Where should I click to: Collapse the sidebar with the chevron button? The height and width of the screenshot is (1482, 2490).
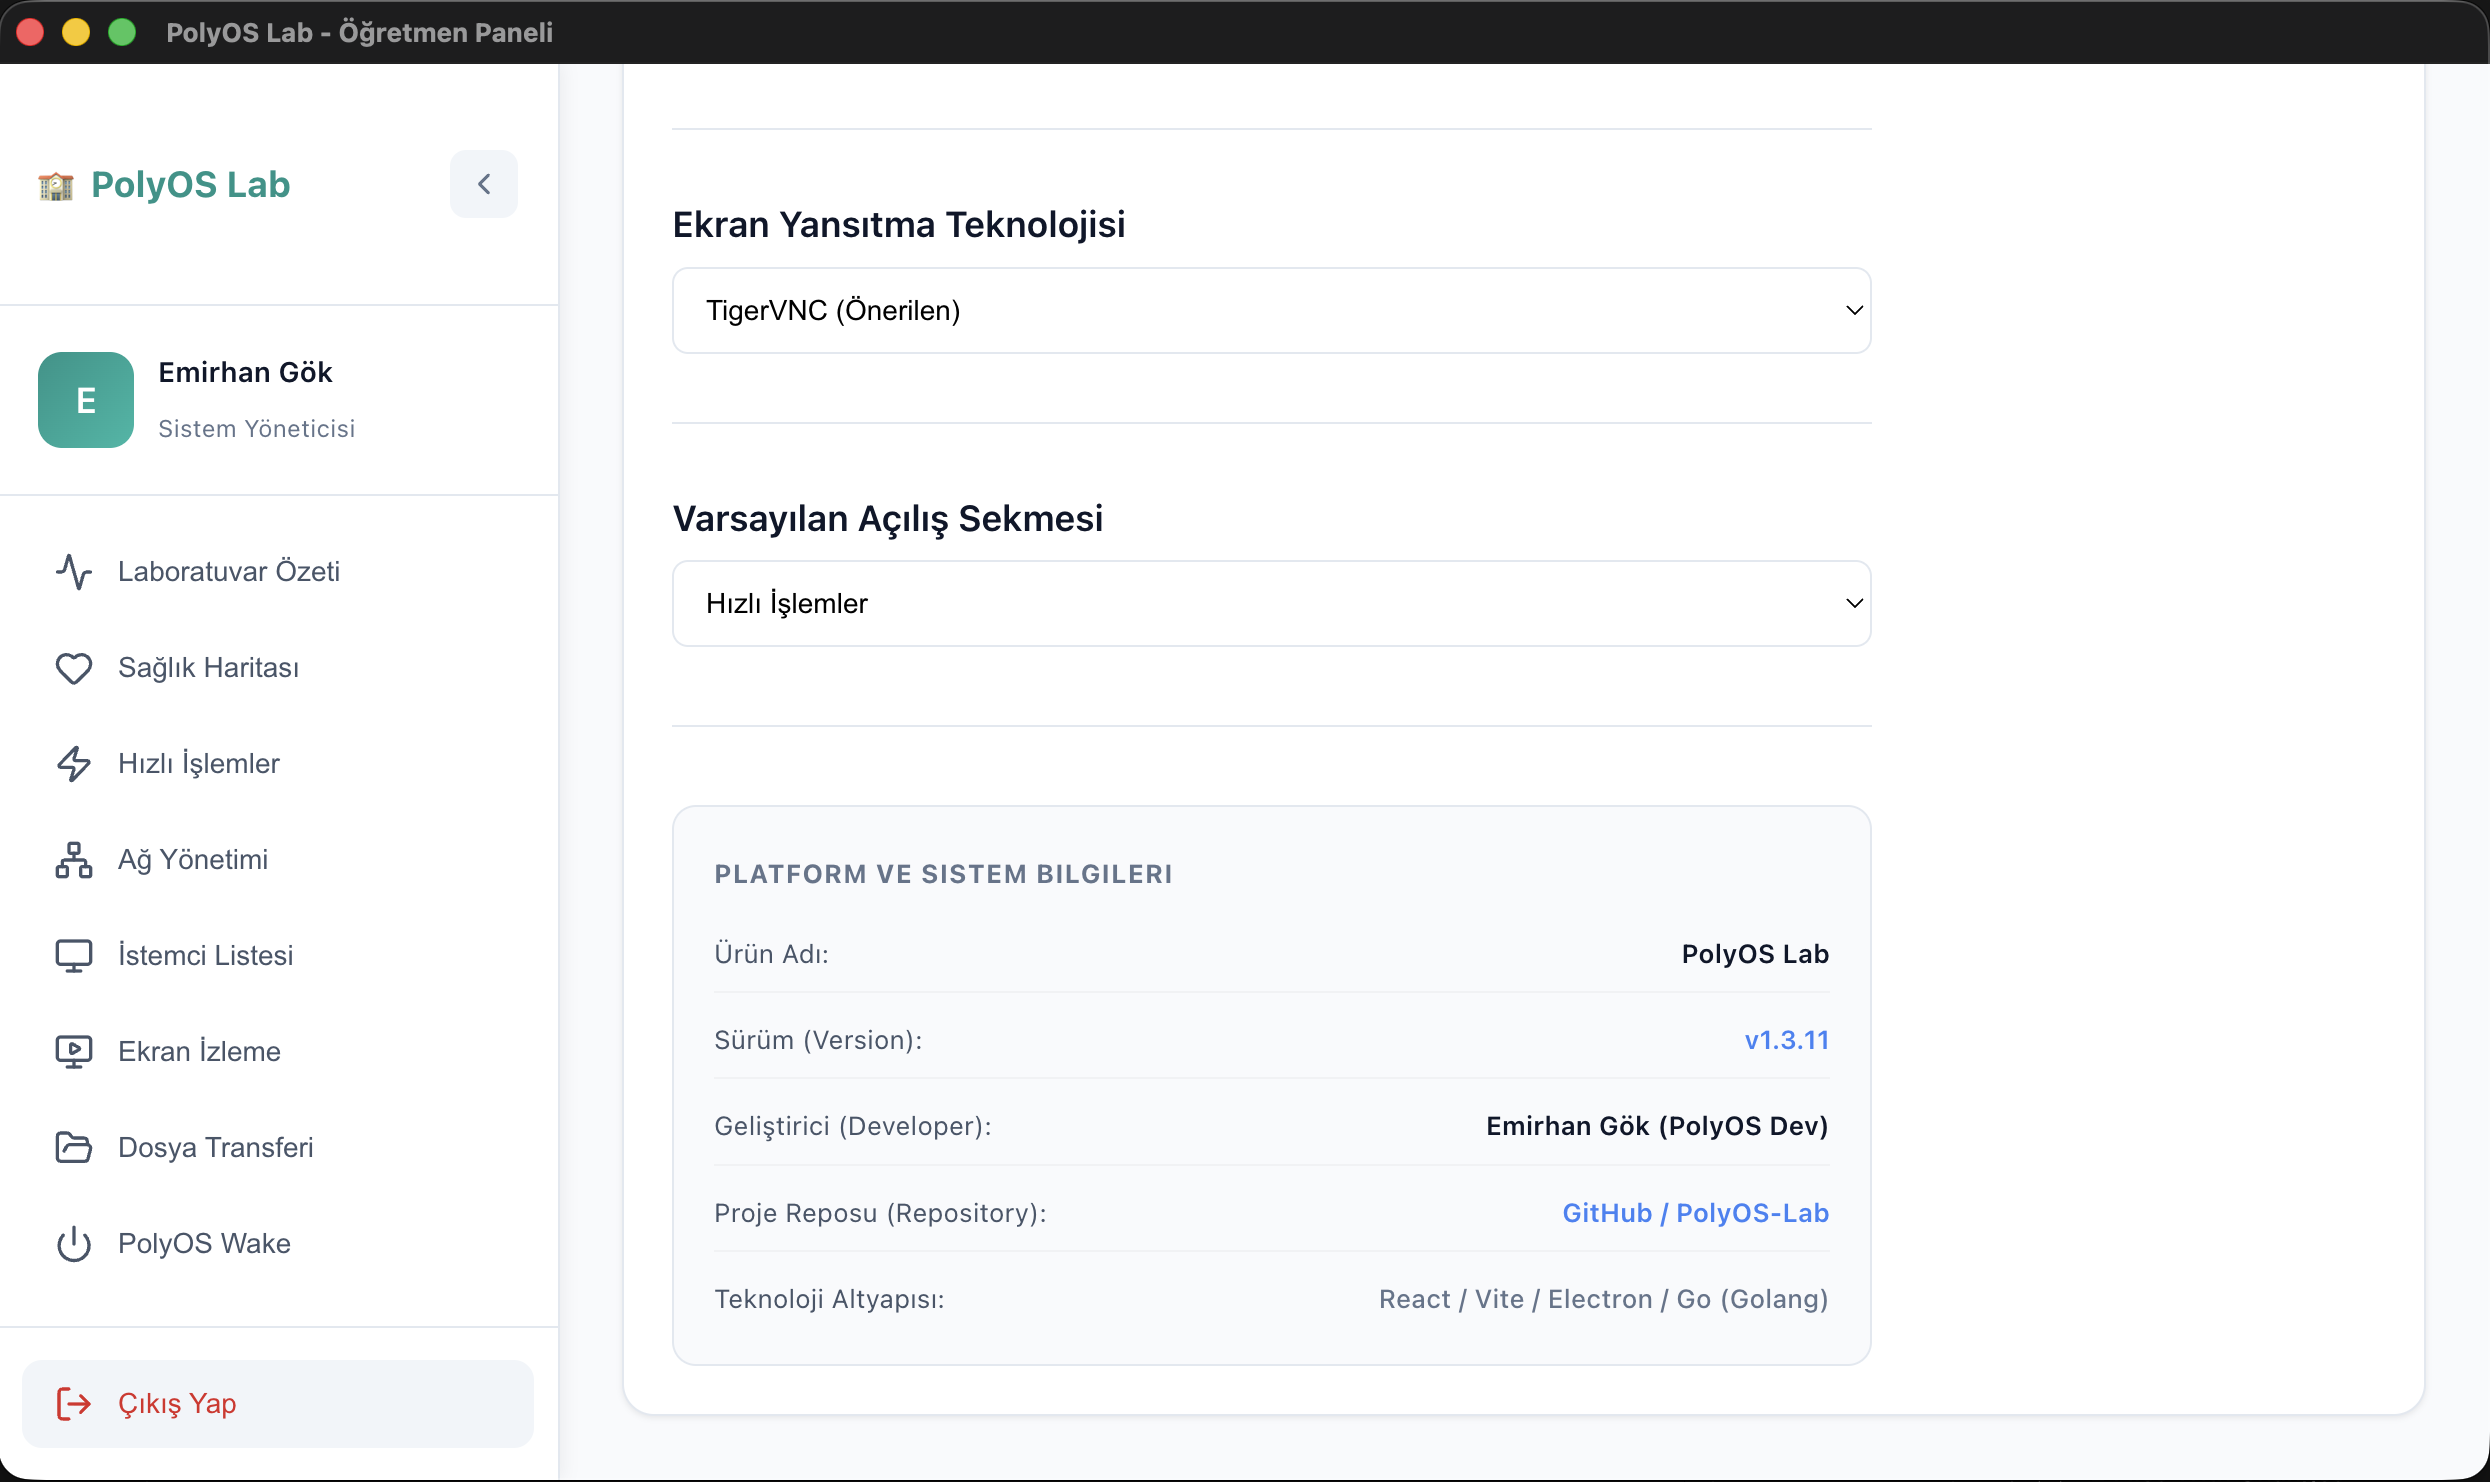coord(484,184)
